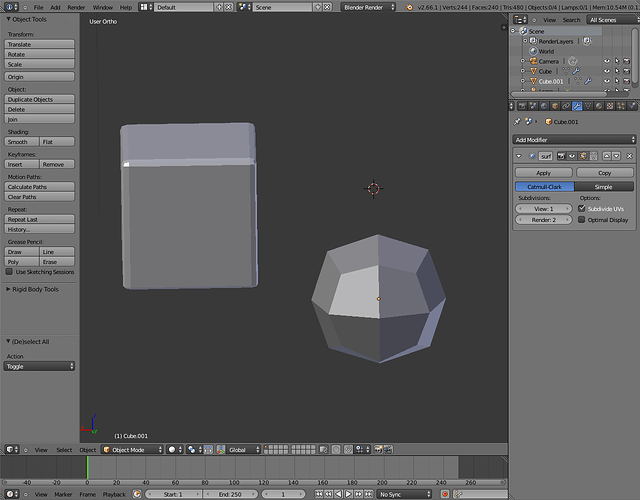Open the Material properties sphere tab
This screenshot has height=500, width=640.
tap(599, 106)
